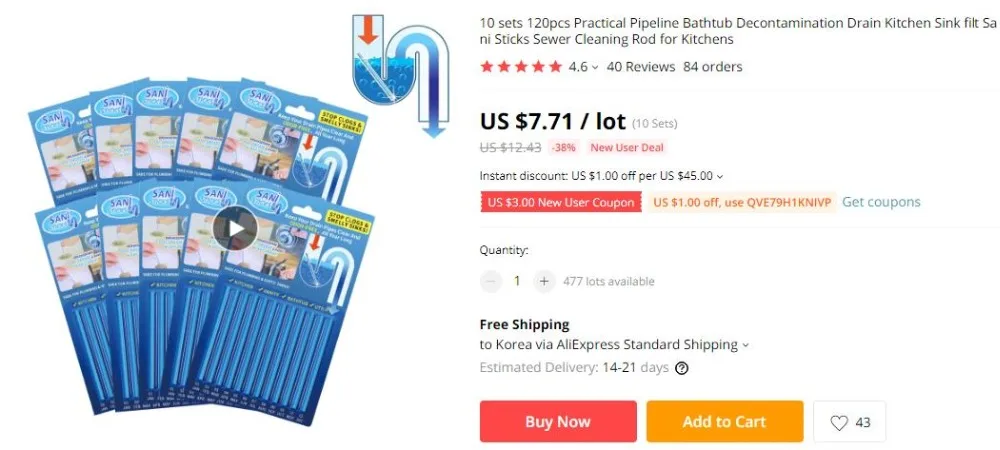The image size is (1000, 450).
Task: Decrease quantity with the minus button
Action: (490, 281)
